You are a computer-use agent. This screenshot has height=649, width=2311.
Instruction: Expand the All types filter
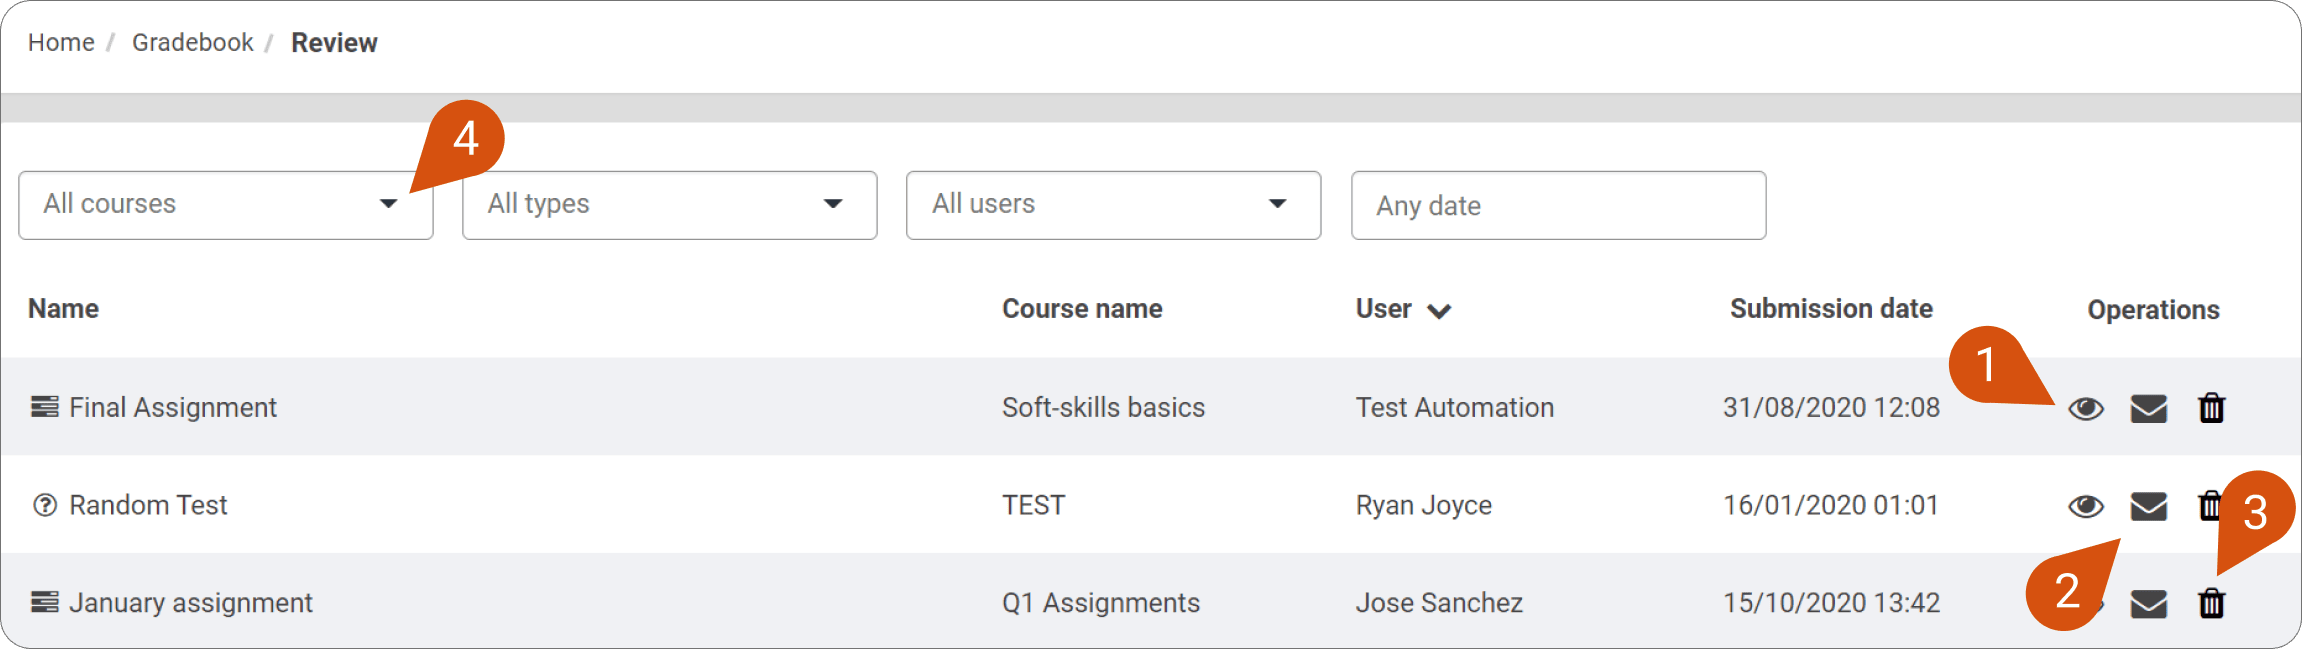pos(670,205)
